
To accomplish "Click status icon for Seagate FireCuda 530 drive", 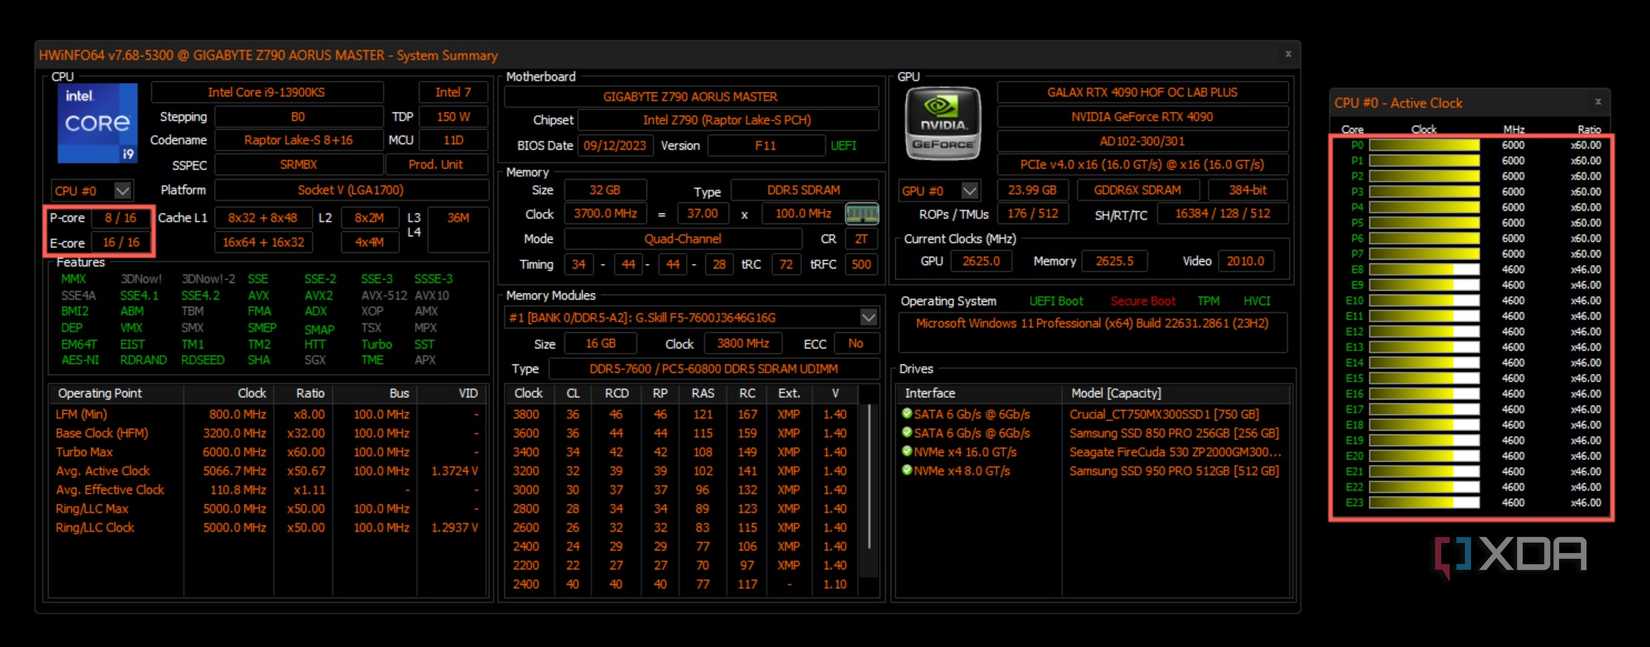I will pos(907,451).
